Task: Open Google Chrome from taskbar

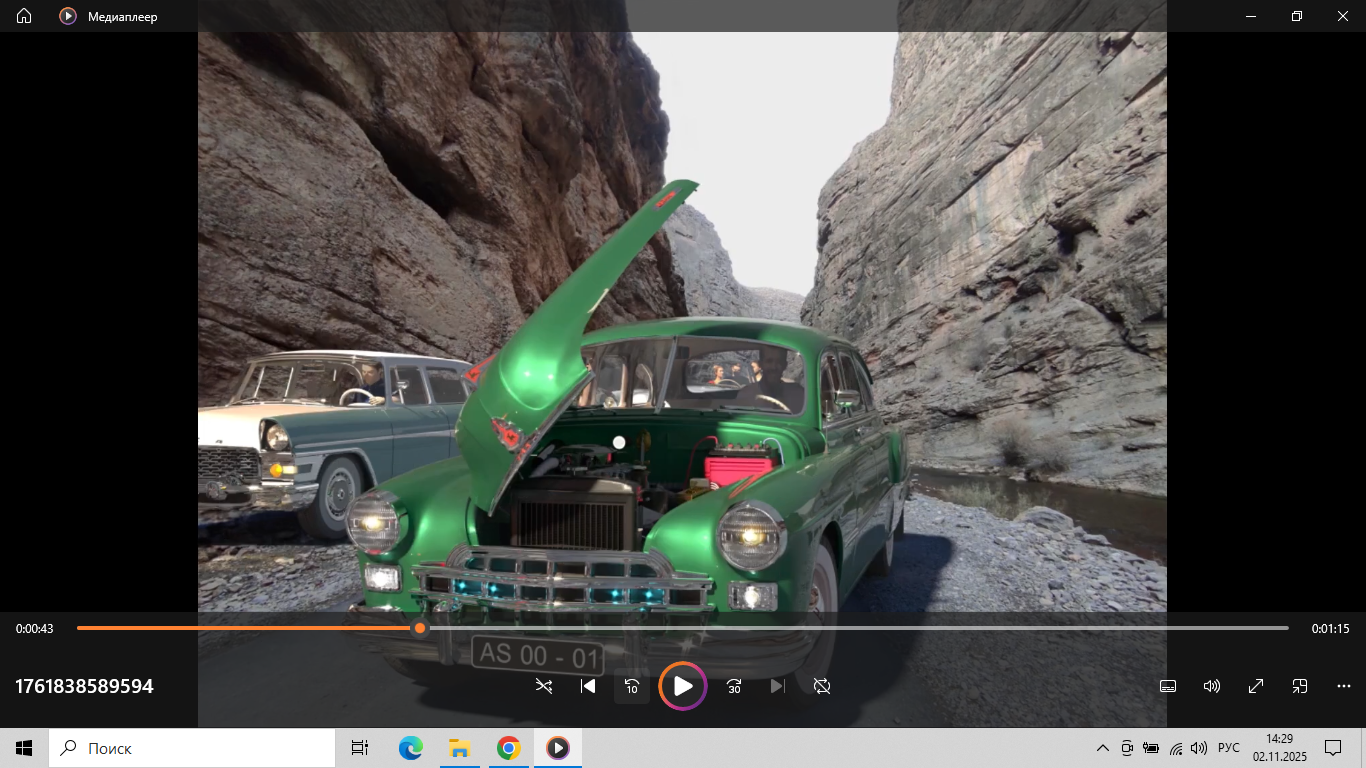Action: tap(509, 748)
